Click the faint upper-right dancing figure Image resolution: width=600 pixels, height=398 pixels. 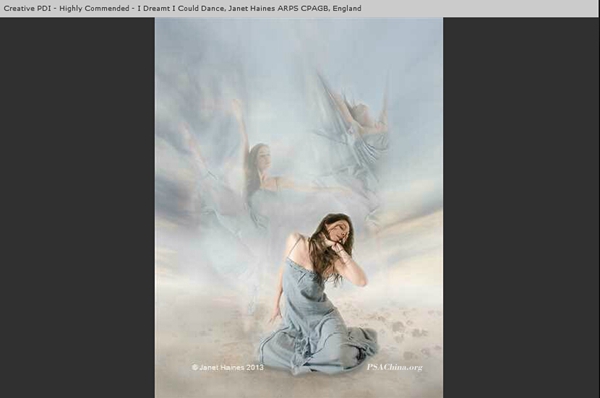(x=354, y=130)
